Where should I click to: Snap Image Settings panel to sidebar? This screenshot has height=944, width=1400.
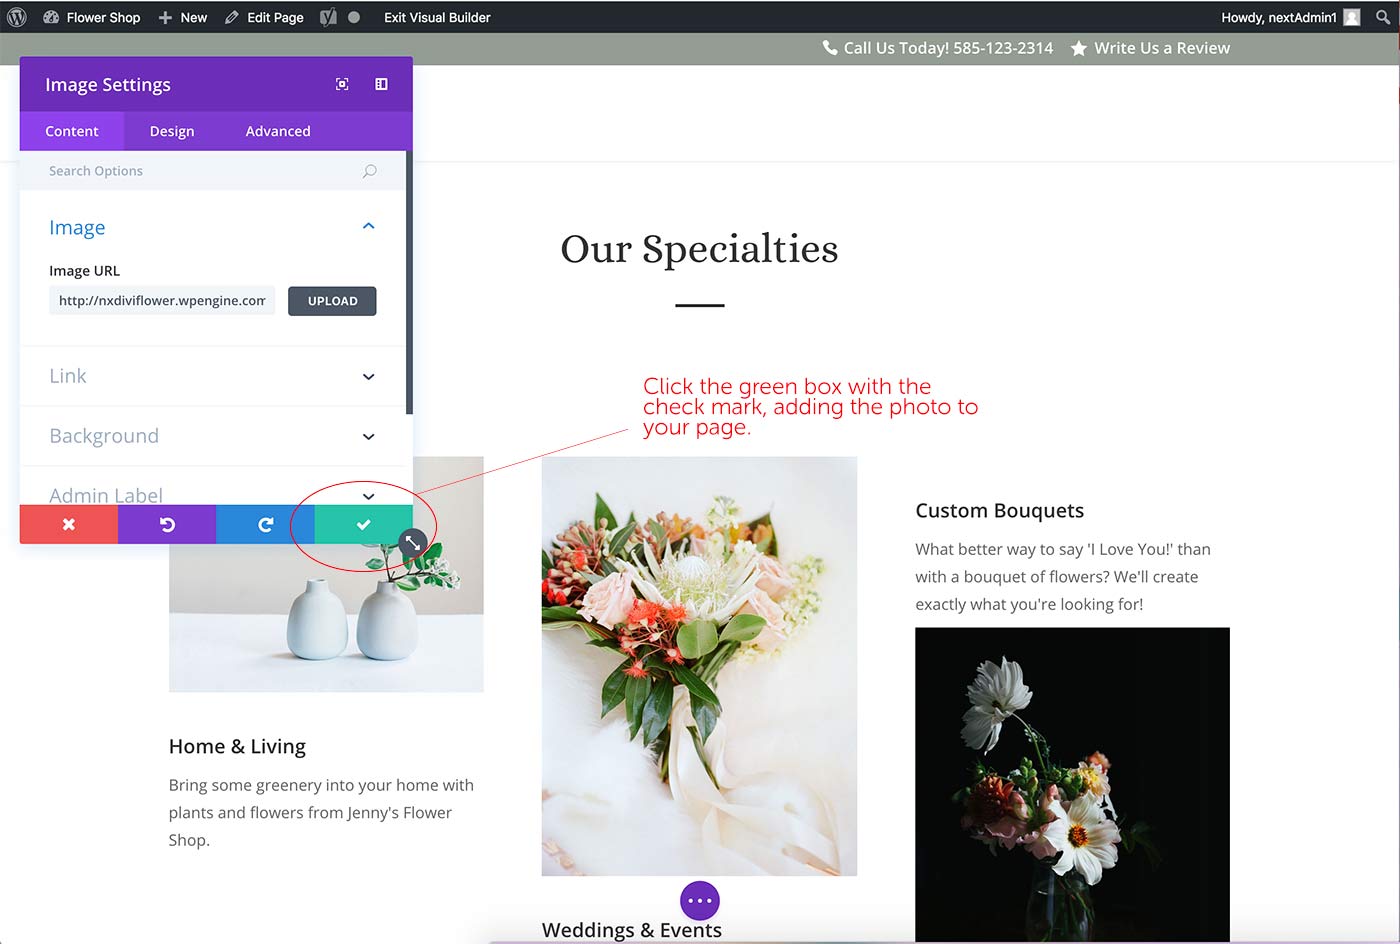[381, 84]
